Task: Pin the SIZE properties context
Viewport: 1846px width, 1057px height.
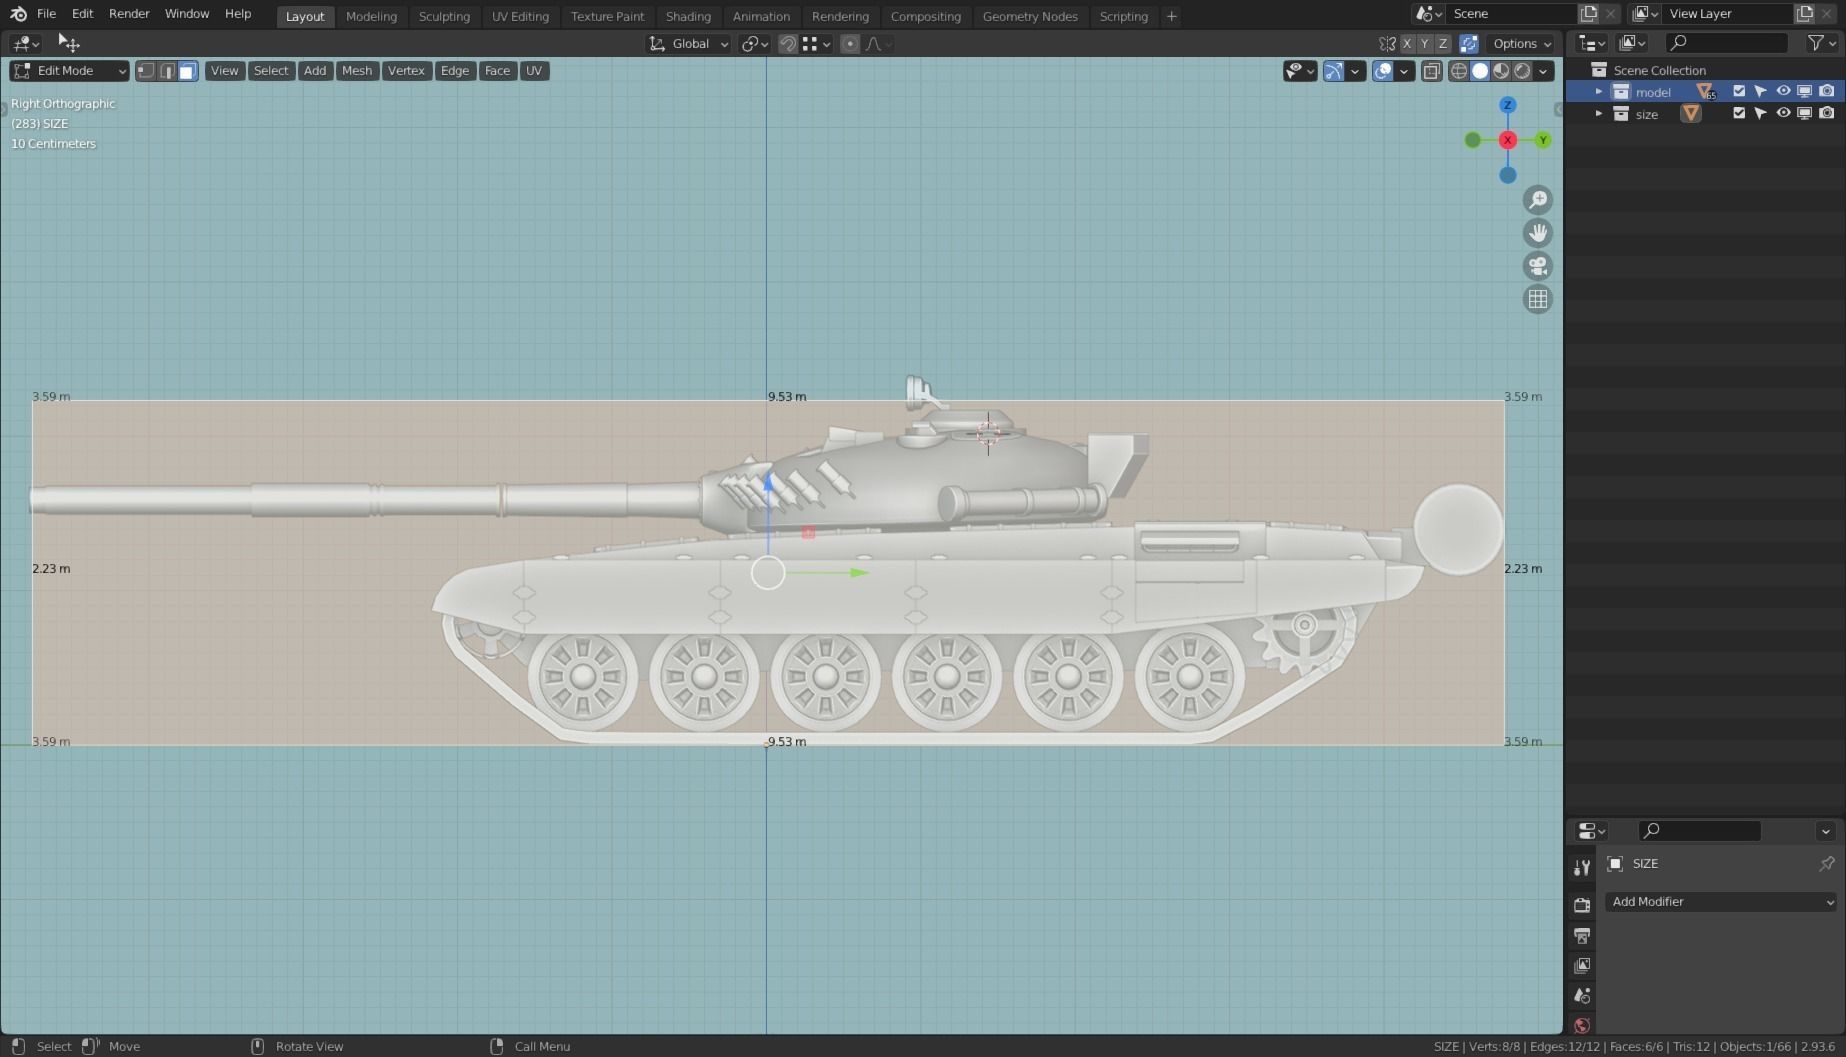Action: [x=1827, y=864]
